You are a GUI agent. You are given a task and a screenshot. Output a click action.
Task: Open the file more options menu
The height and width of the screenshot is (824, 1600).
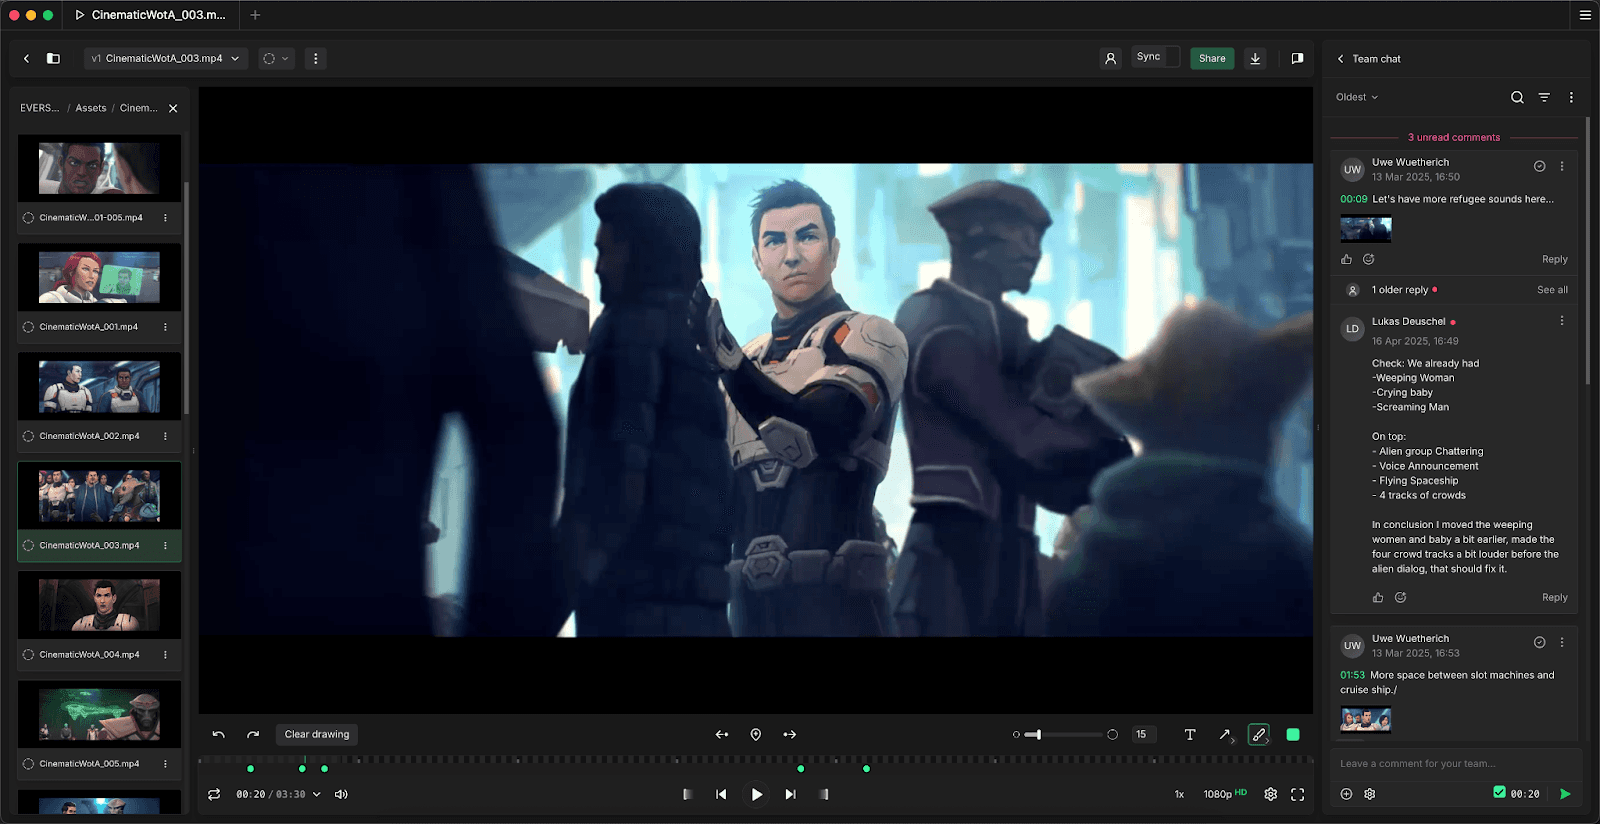(316, 58)
